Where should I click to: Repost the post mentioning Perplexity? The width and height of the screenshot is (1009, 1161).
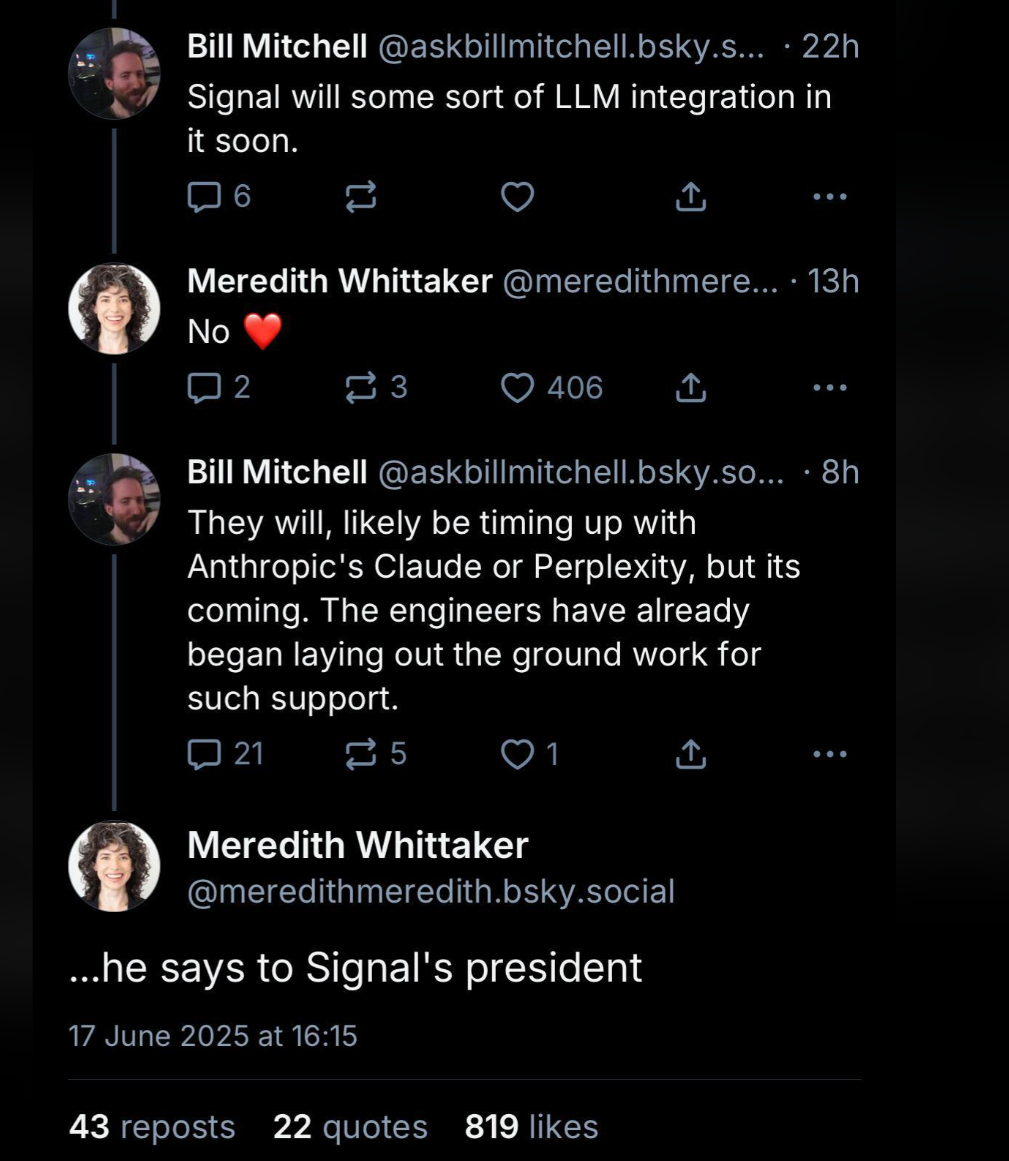[x=360, y=754]
